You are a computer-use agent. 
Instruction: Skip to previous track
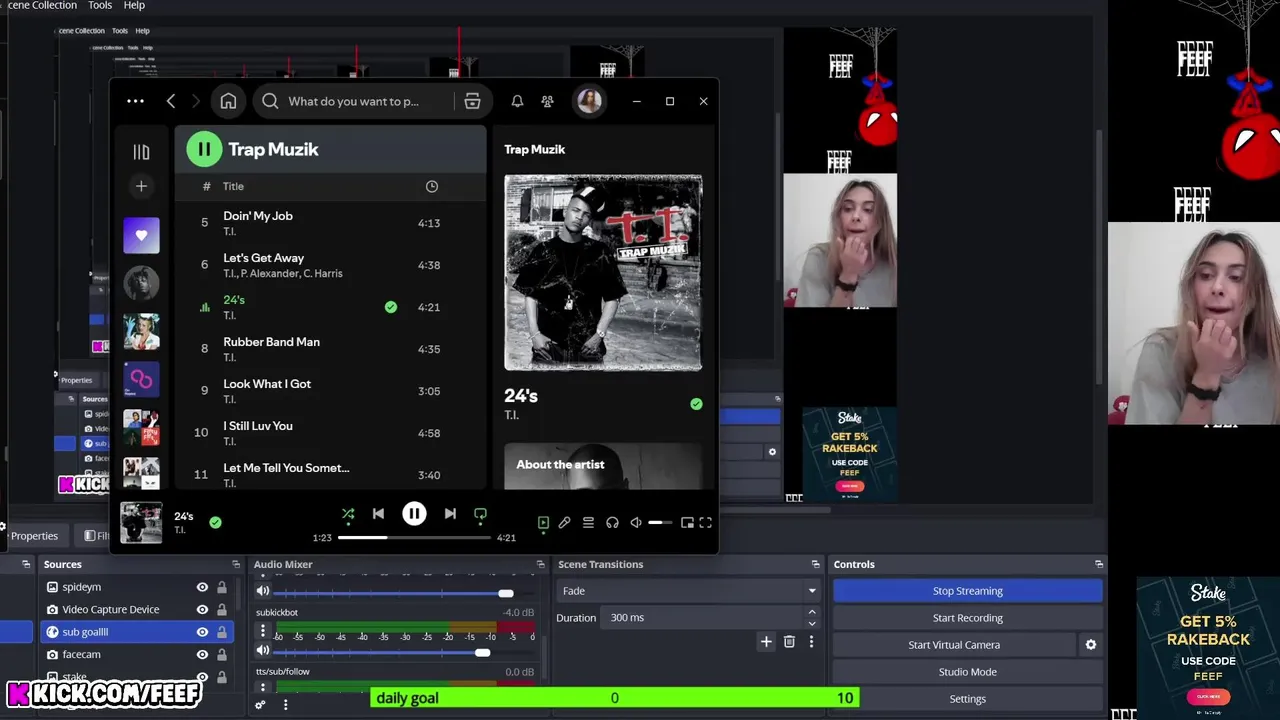pos(378,514)
